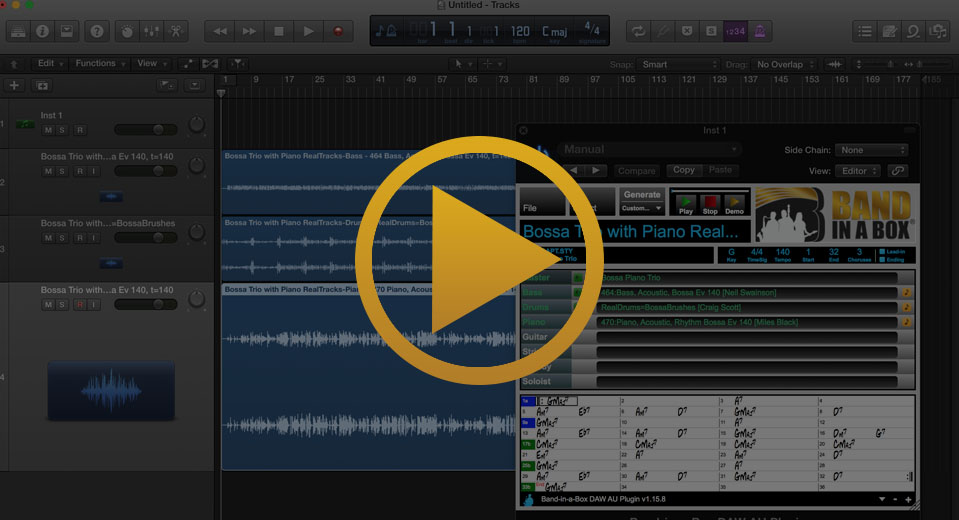Click the red Record button
Viewport: 959px width, 520px height.
click(x=338, y=31)
